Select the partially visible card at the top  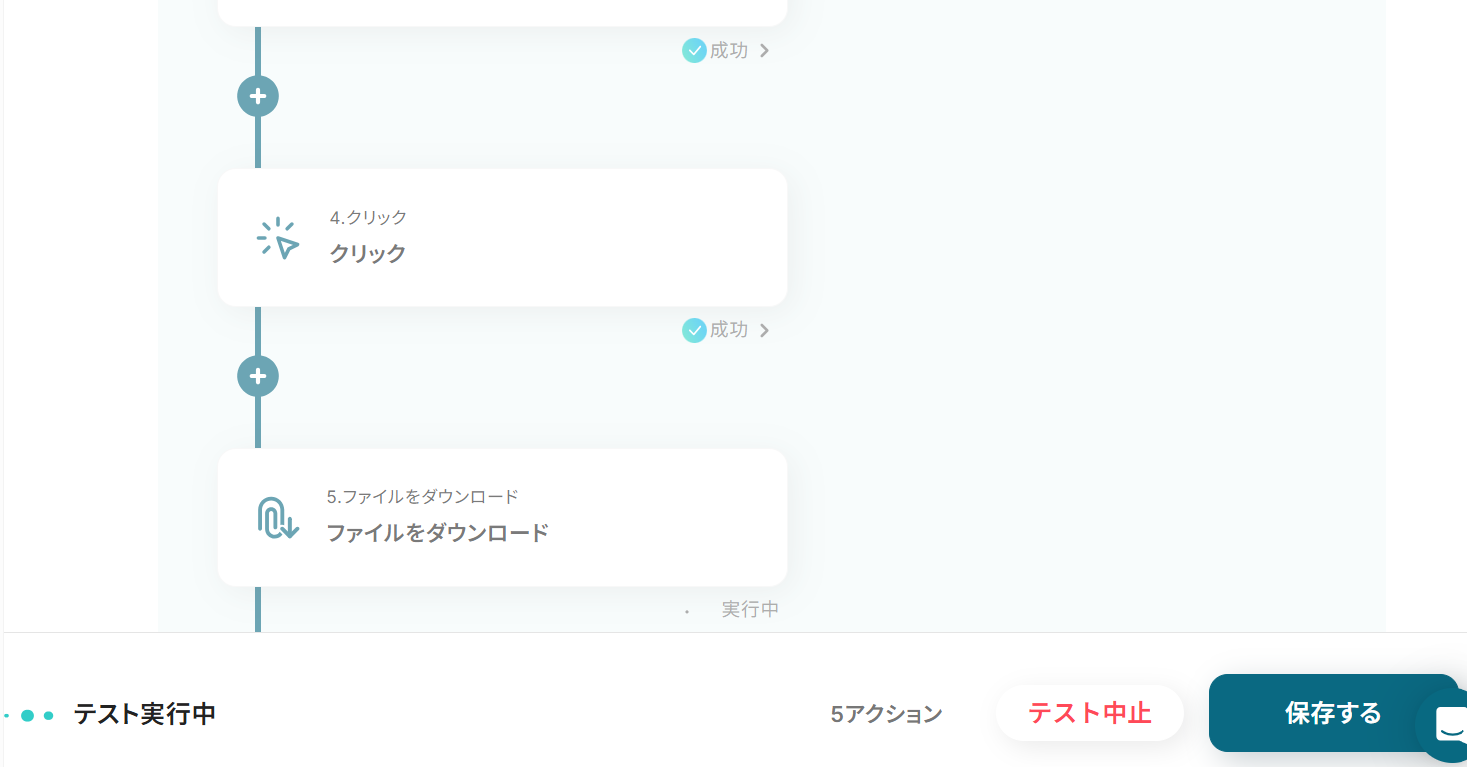[x=502, y=13]
